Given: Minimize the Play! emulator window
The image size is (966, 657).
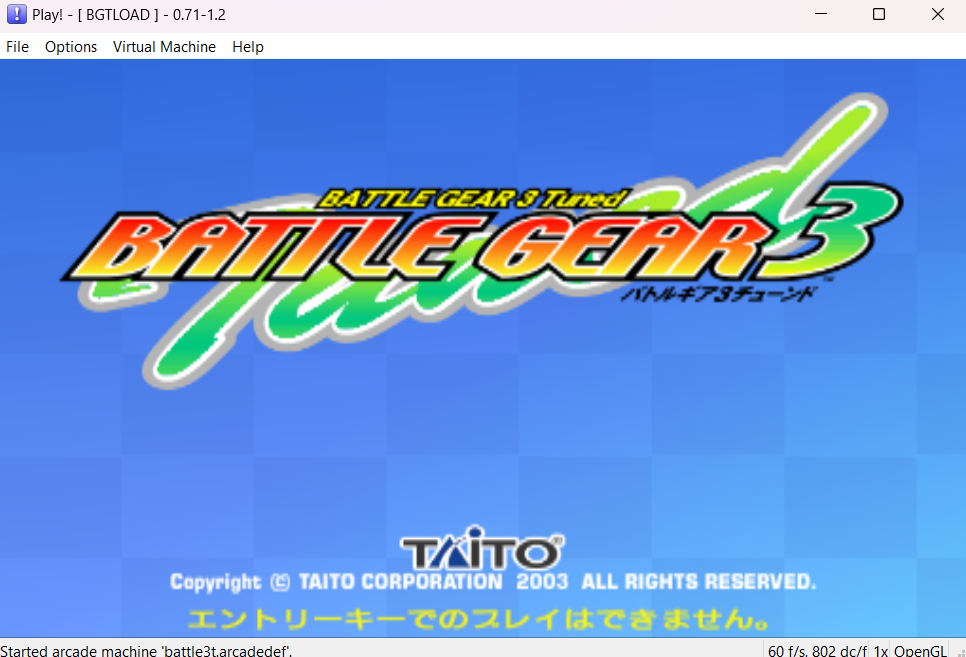Looking at the screenshot, I should tap(821, 14).
